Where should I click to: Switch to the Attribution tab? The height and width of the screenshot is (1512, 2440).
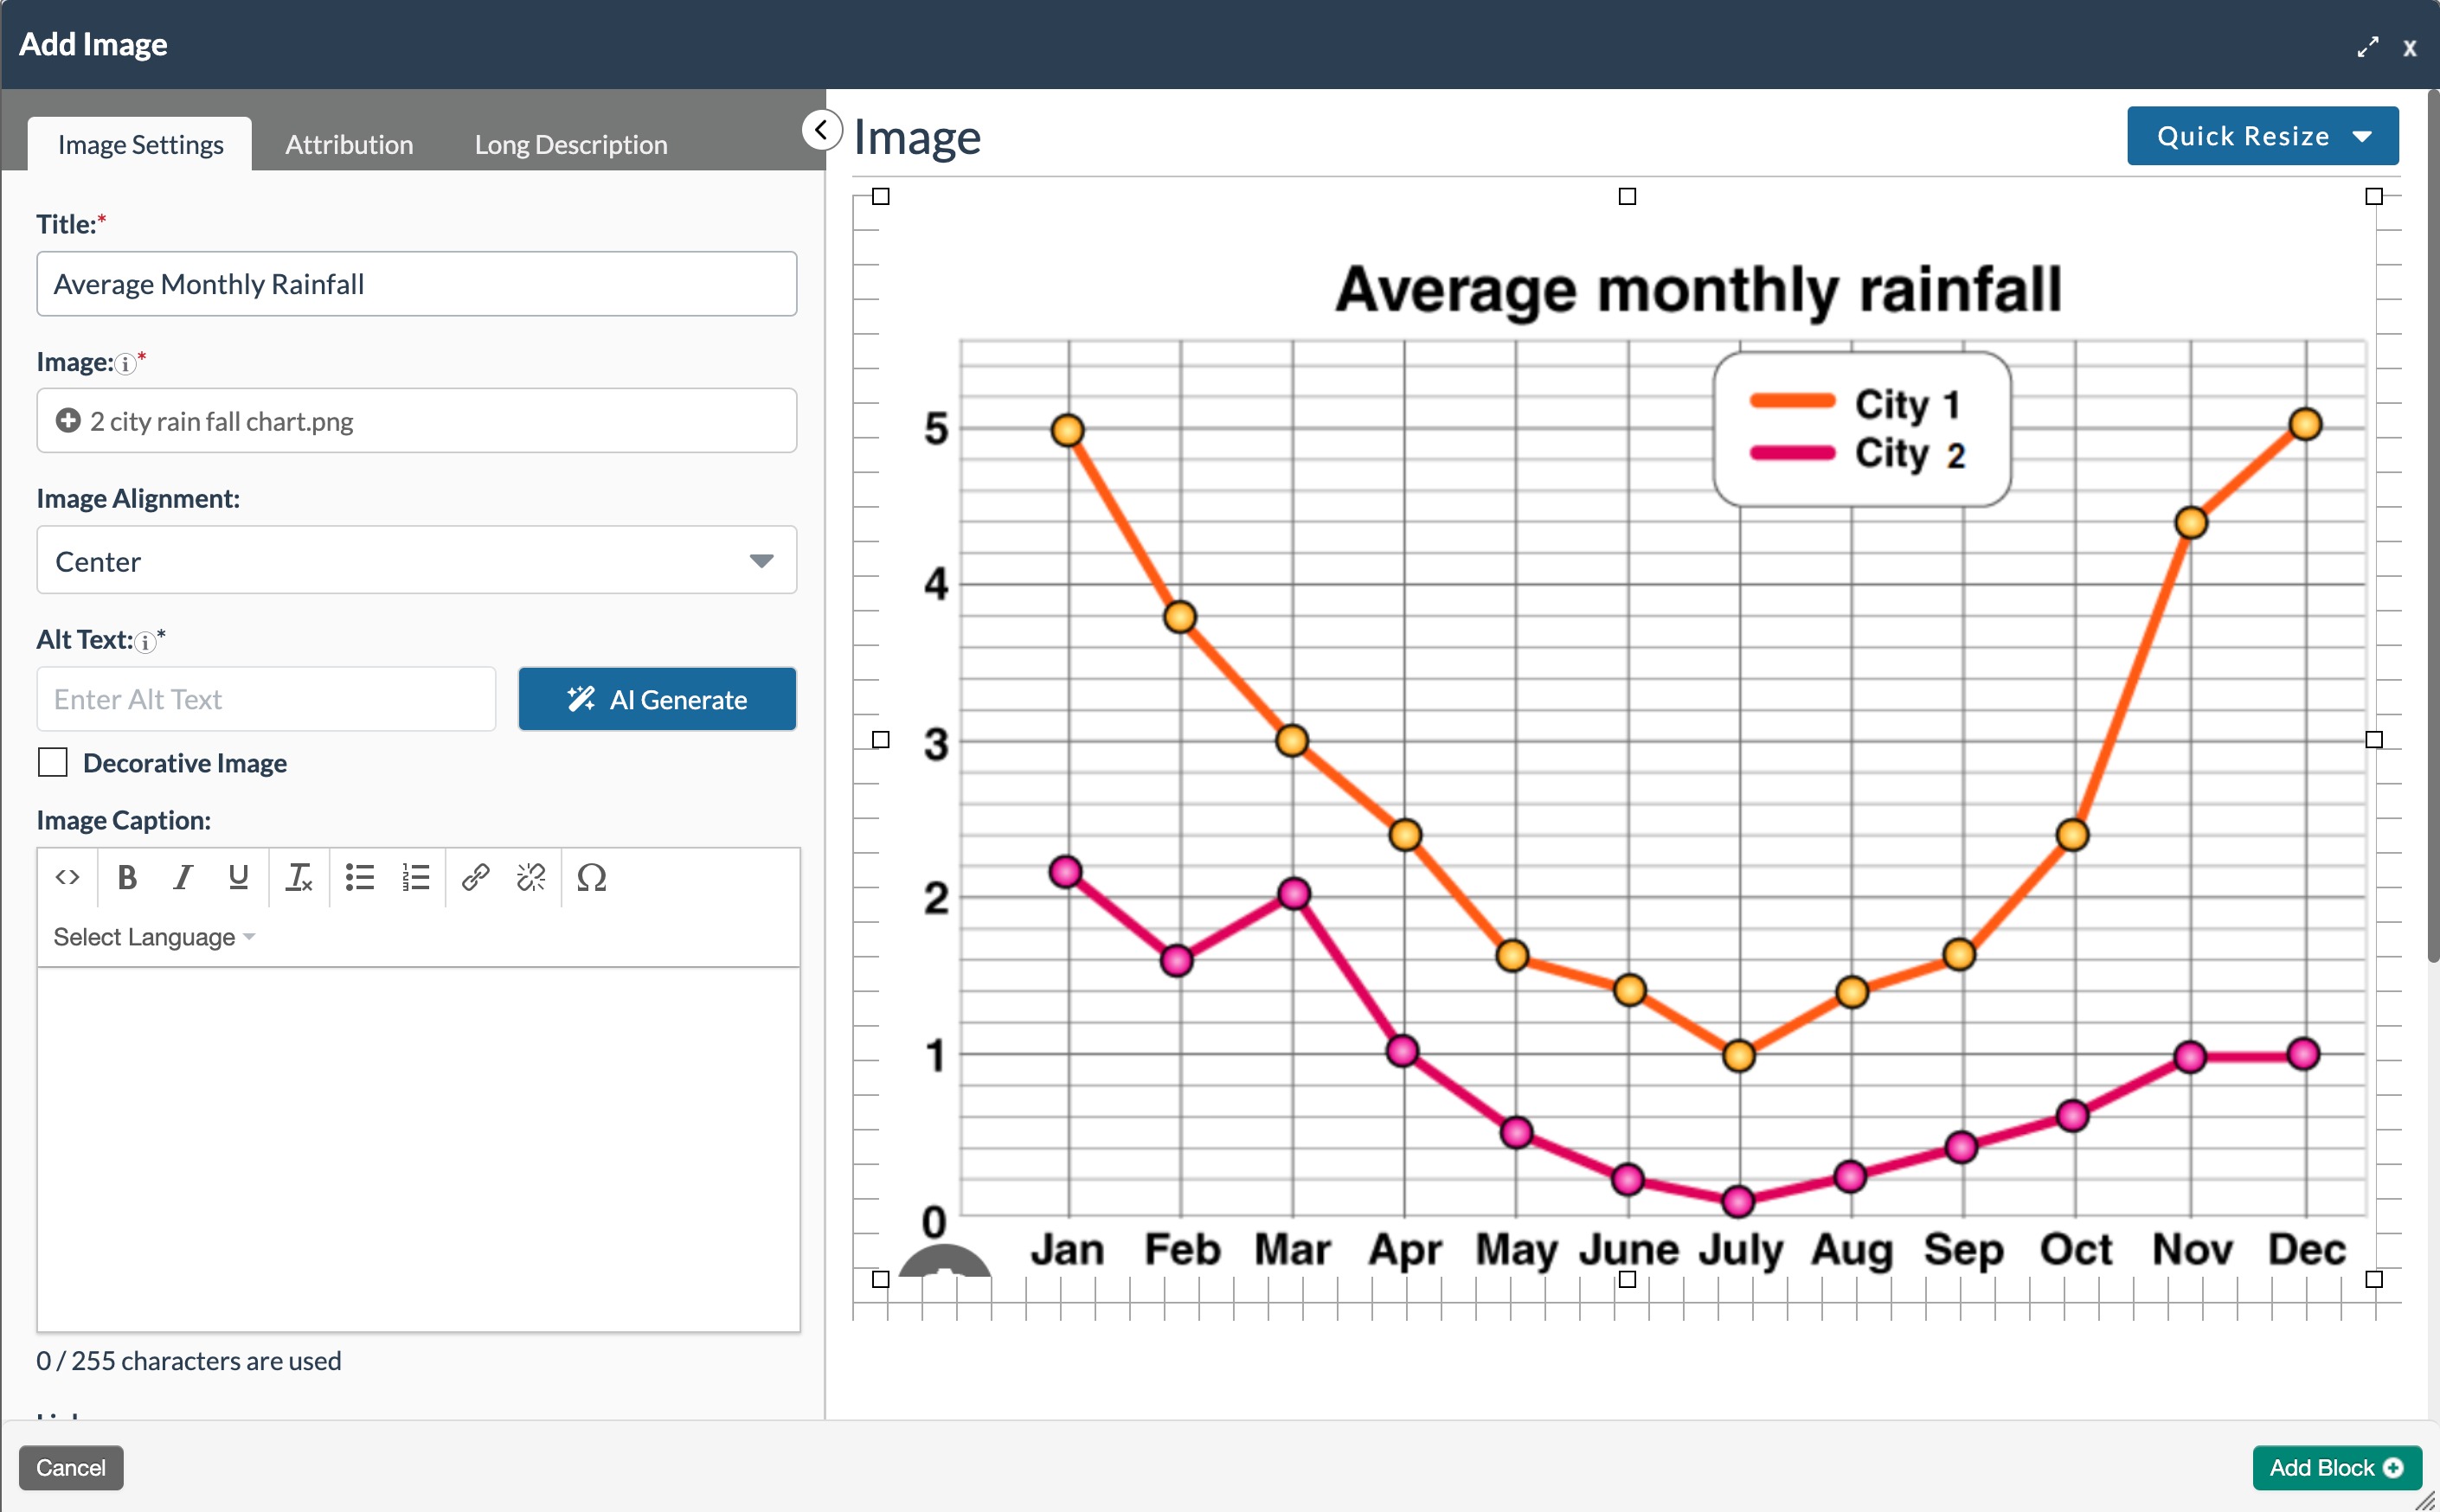coord(349,145)
